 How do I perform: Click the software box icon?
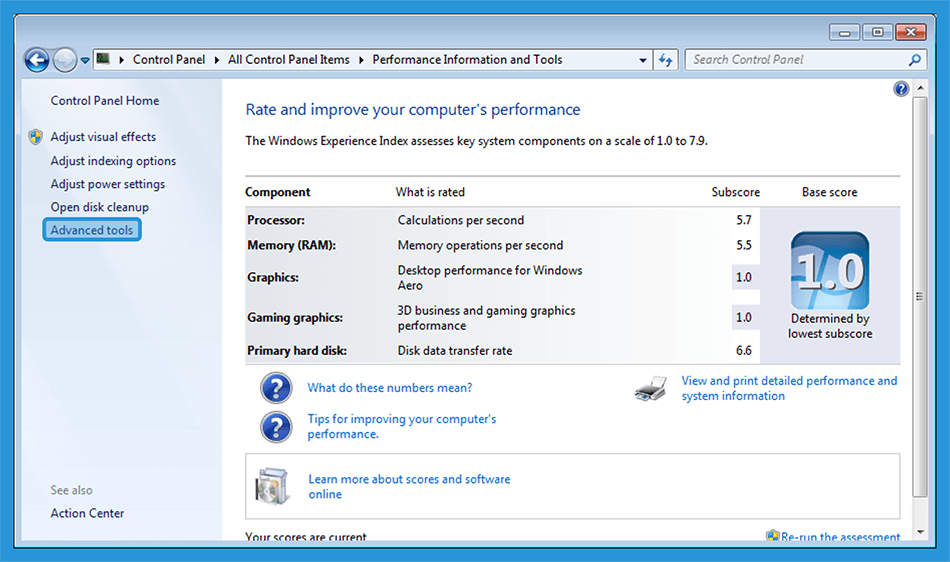click(x=271, y=486)
